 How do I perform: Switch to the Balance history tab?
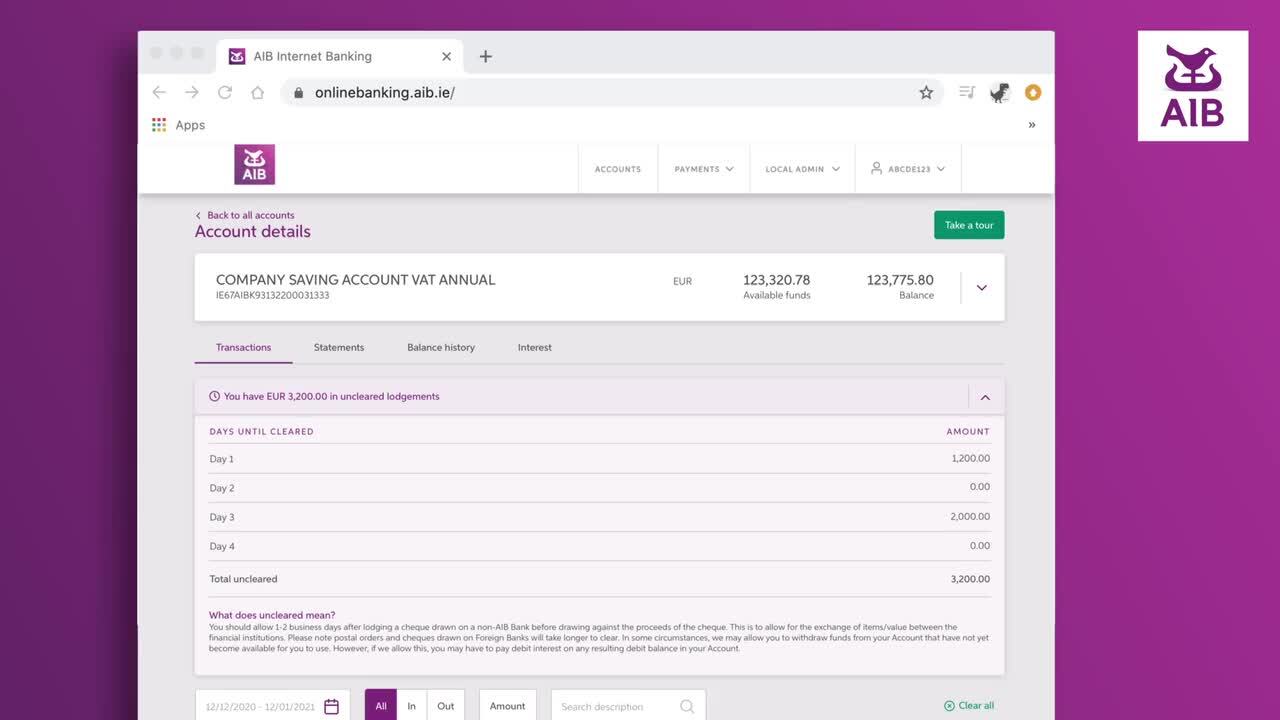click(440, 347)
